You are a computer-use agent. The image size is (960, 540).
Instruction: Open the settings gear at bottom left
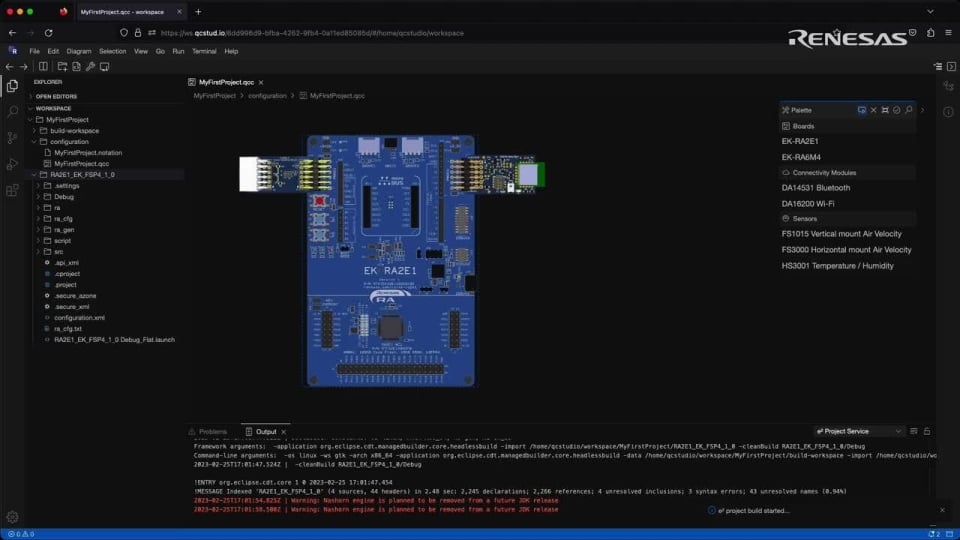(x=12, y=517)
